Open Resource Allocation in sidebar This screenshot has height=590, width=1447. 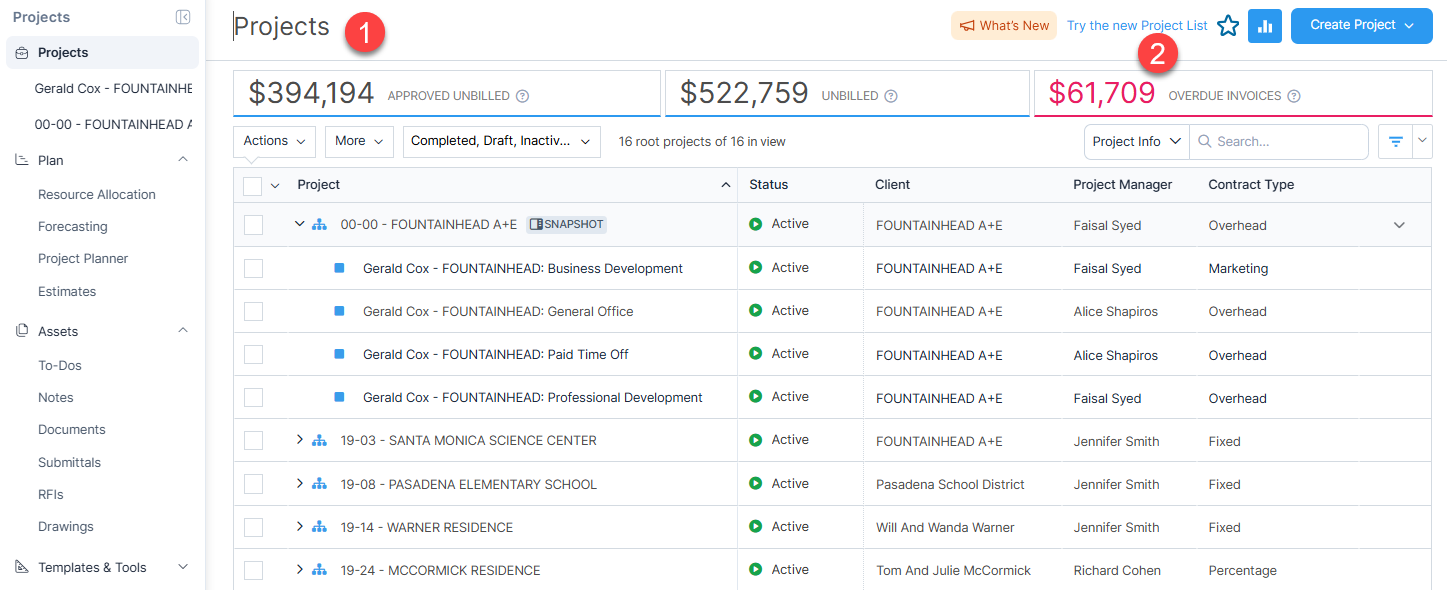[97, 194]
